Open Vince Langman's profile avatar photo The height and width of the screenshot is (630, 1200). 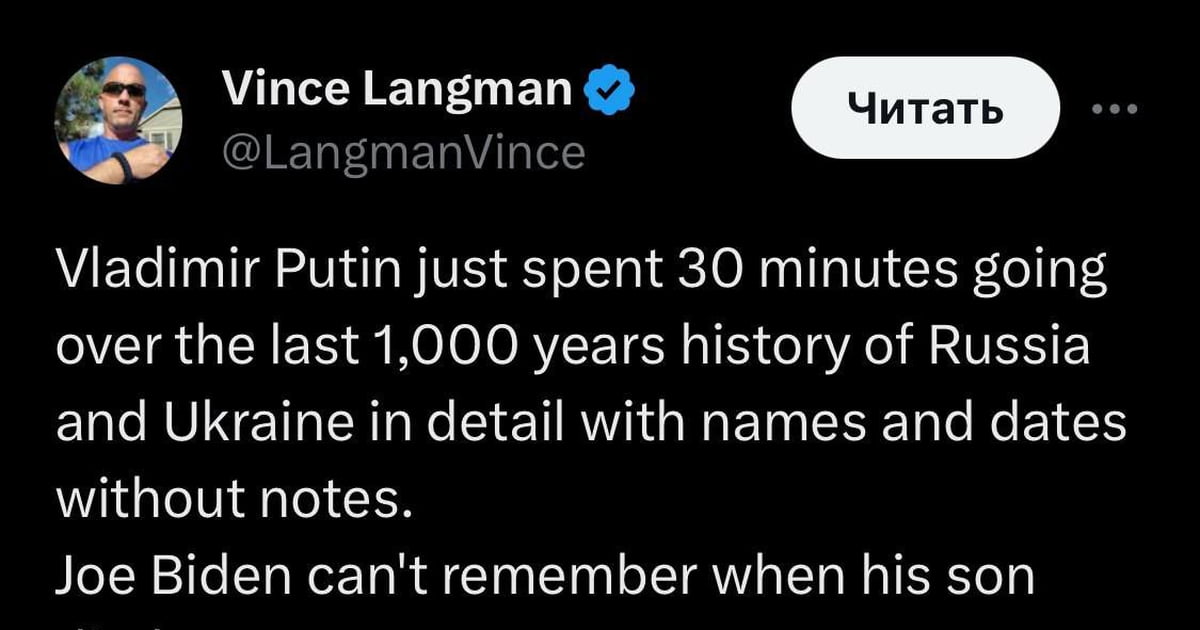click(118, 120)
